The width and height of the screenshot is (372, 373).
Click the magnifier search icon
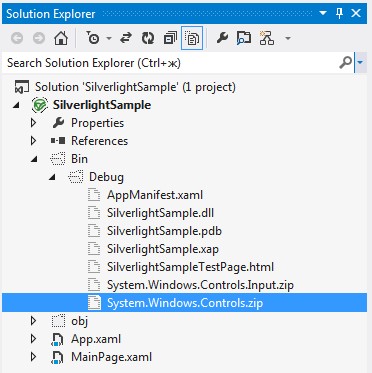(x=345, y=62)
